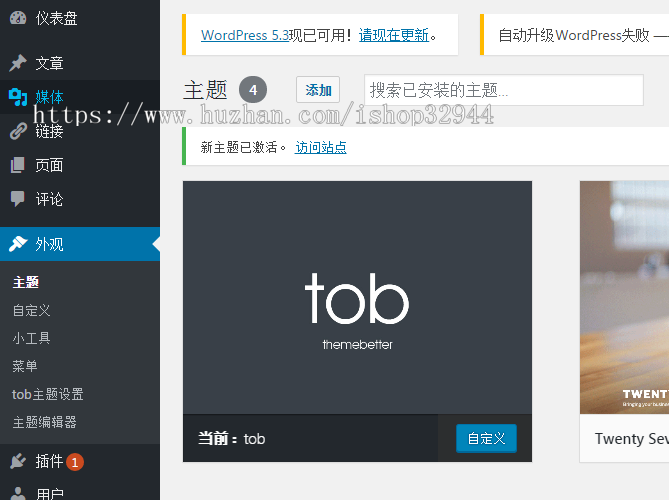Click plugin update badge showing 1
The width and height of the screenshot is (669, 500).
75,462
